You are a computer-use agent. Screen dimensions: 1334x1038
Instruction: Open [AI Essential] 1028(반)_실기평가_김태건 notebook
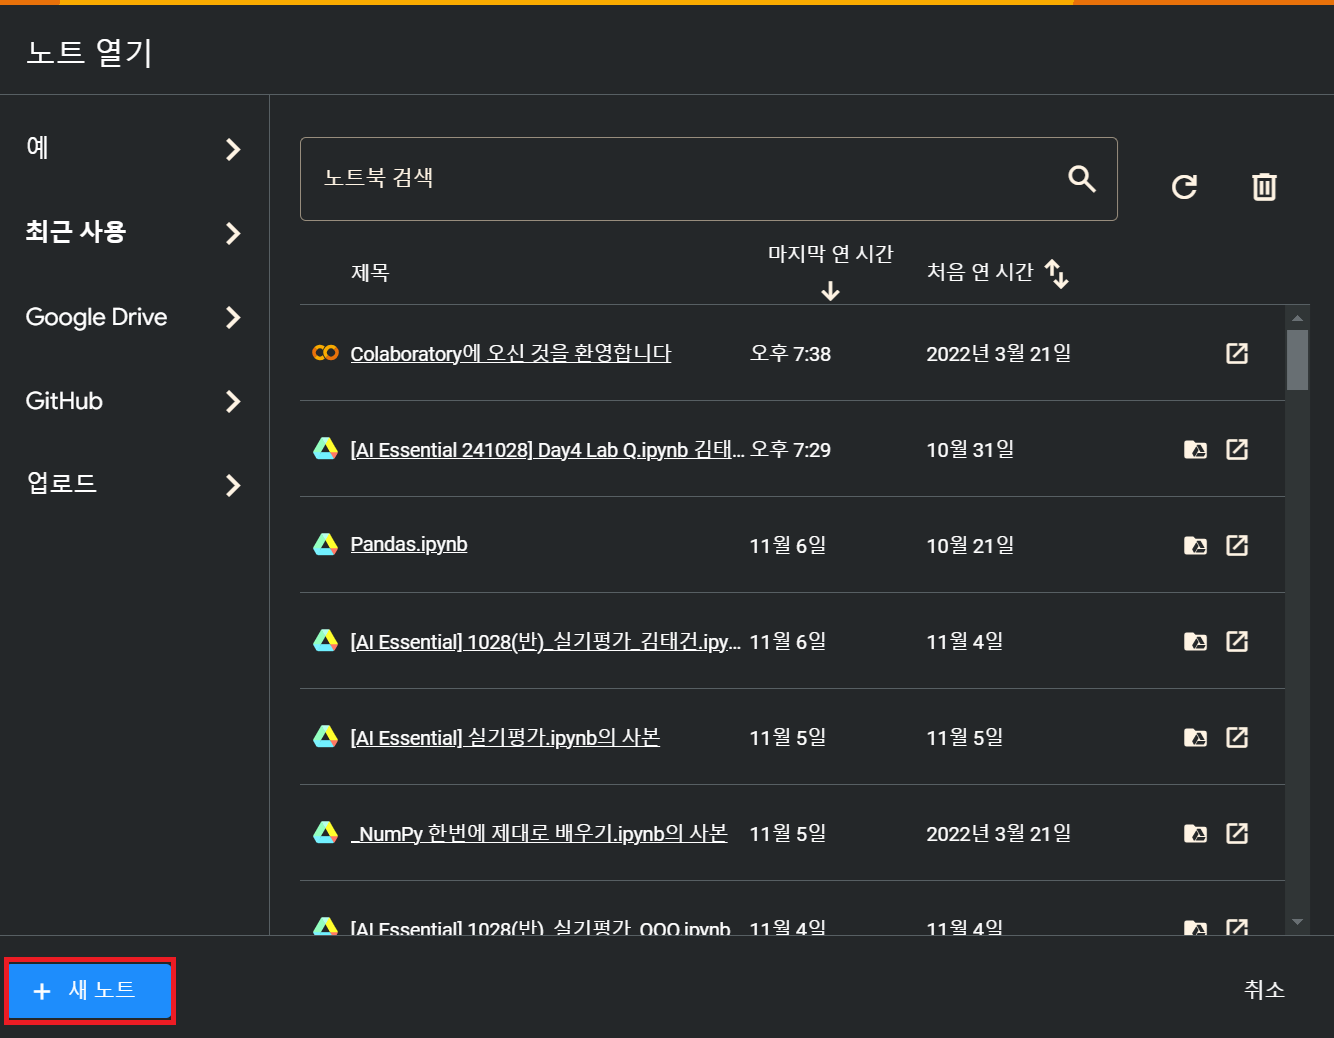click(545, 642)
